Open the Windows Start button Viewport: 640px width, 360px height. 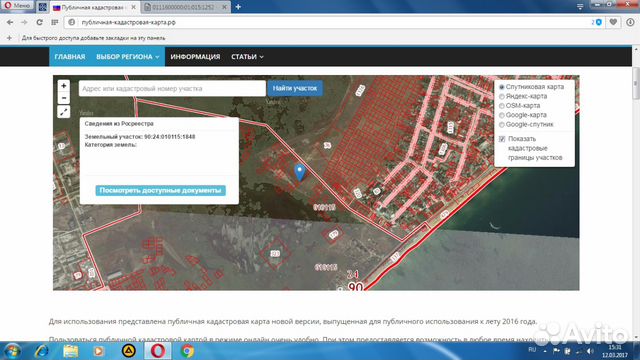12,351
